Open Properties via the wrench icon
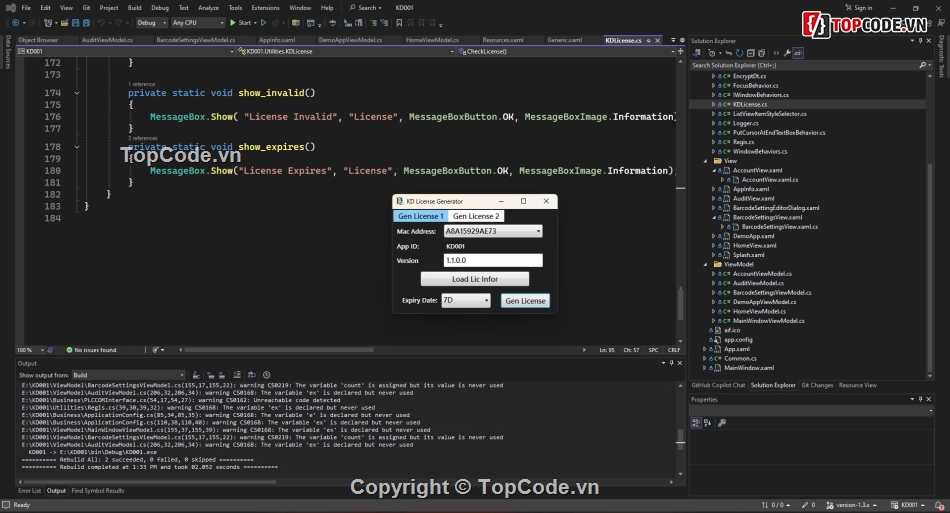 [x=787, y=53]
